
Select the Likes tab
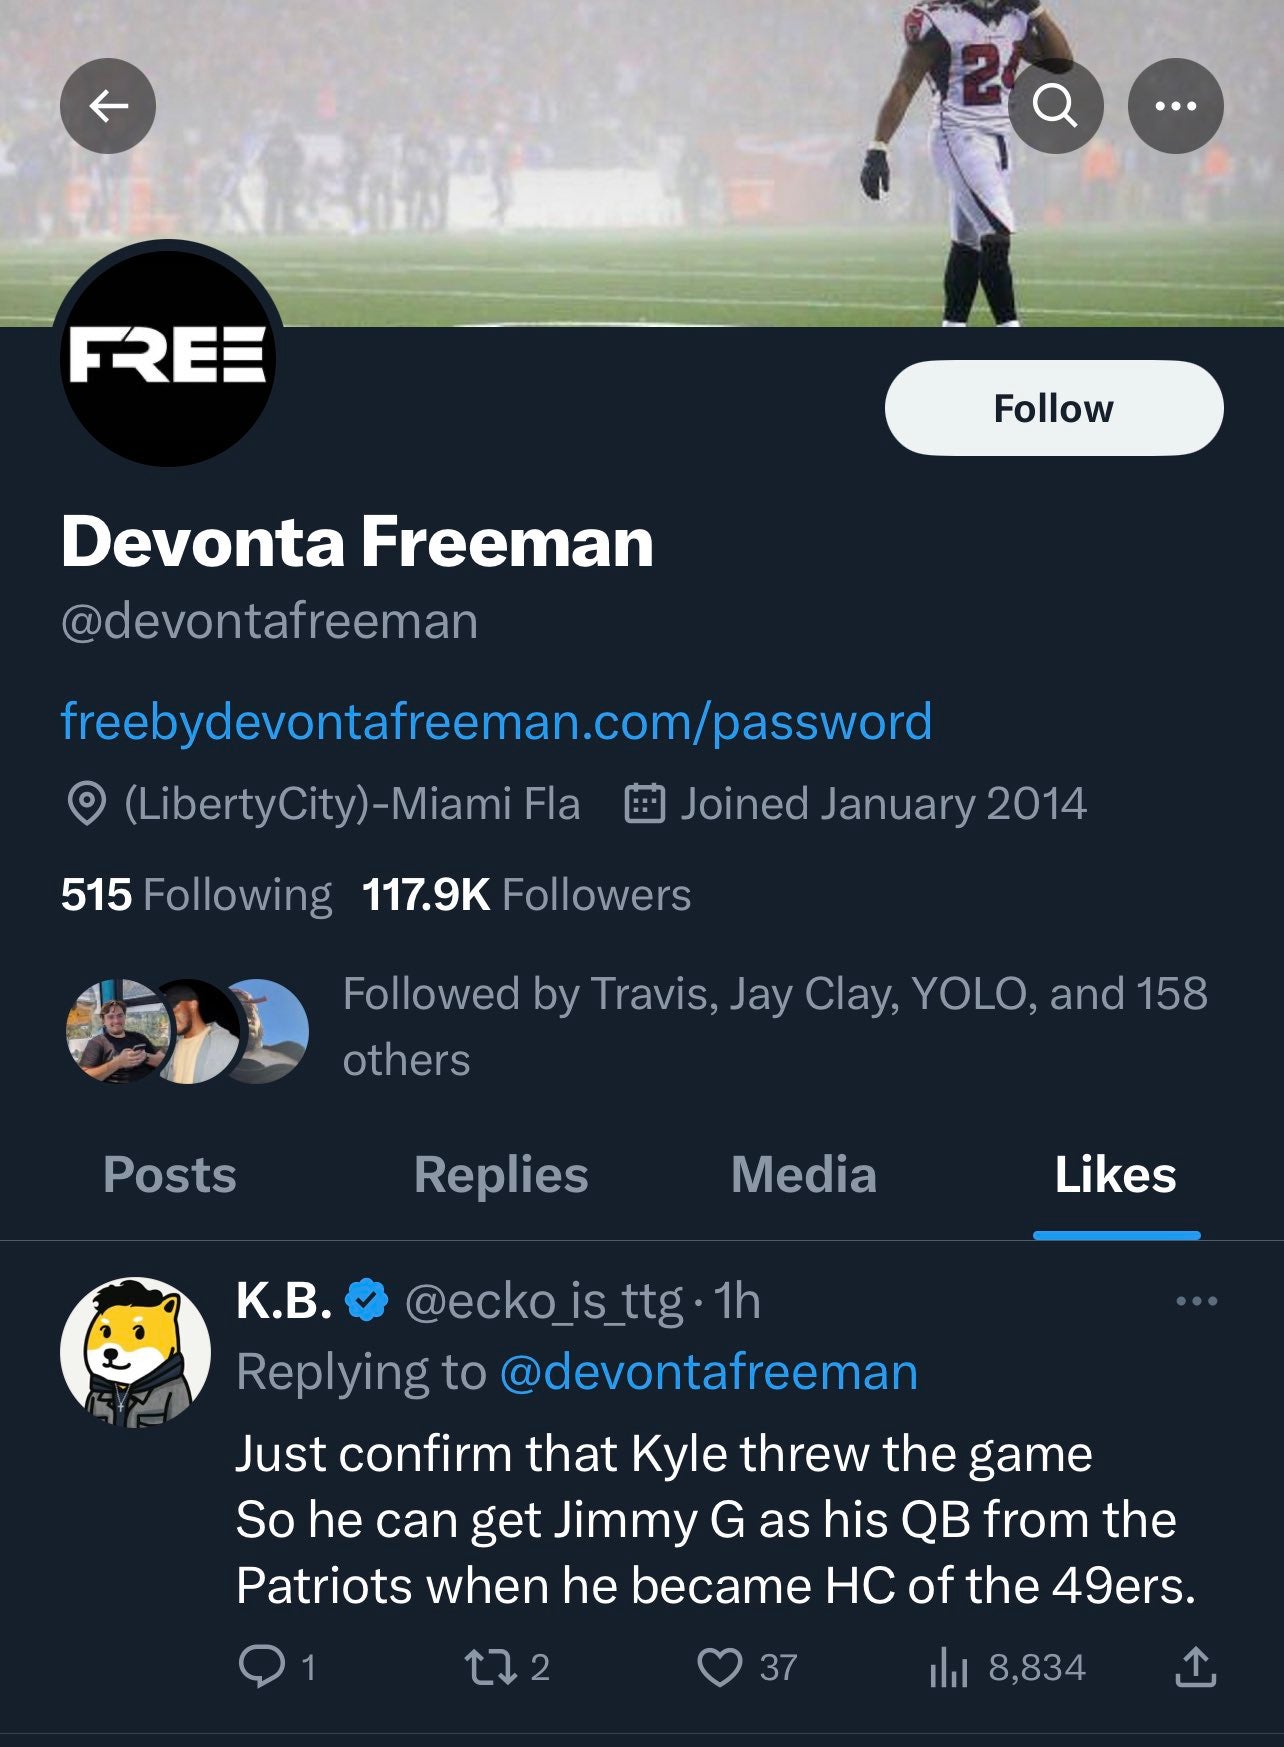[x=1115, y=1175]
